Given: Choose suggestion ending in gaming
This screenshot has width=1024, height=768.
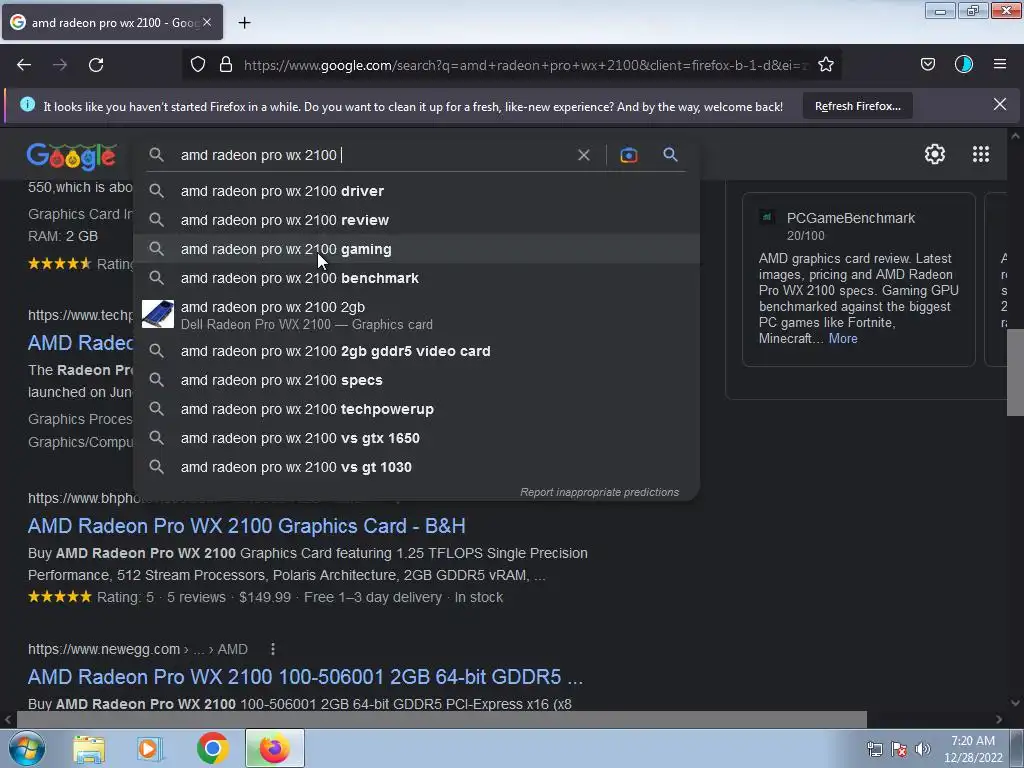Looking at the screenshot, I should tap(416, 249).
